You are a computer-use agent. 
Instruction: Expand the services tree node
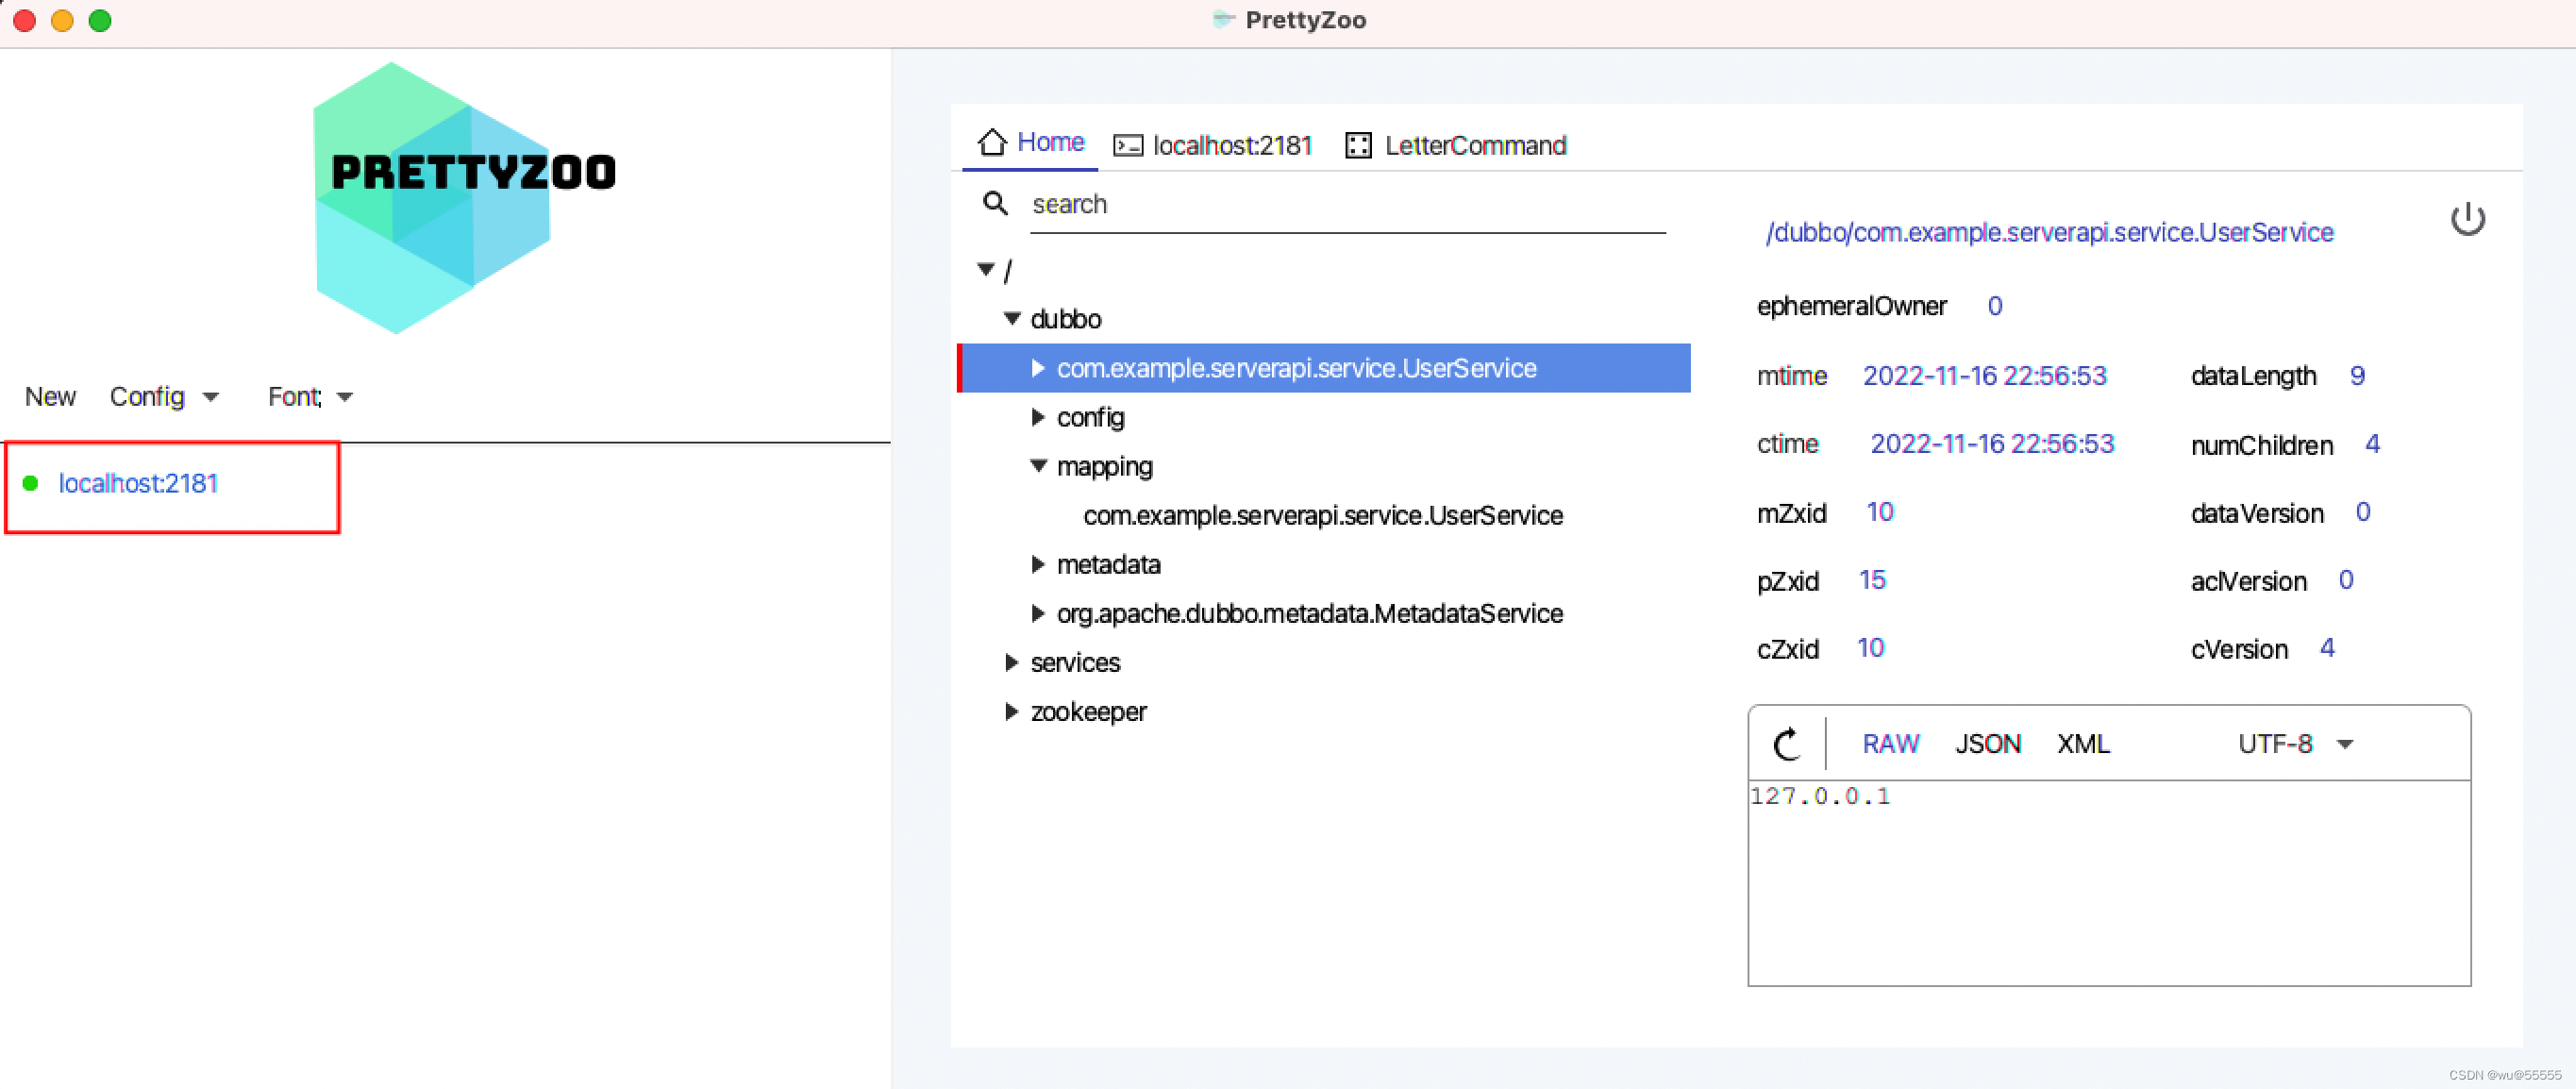(1011, 662)
